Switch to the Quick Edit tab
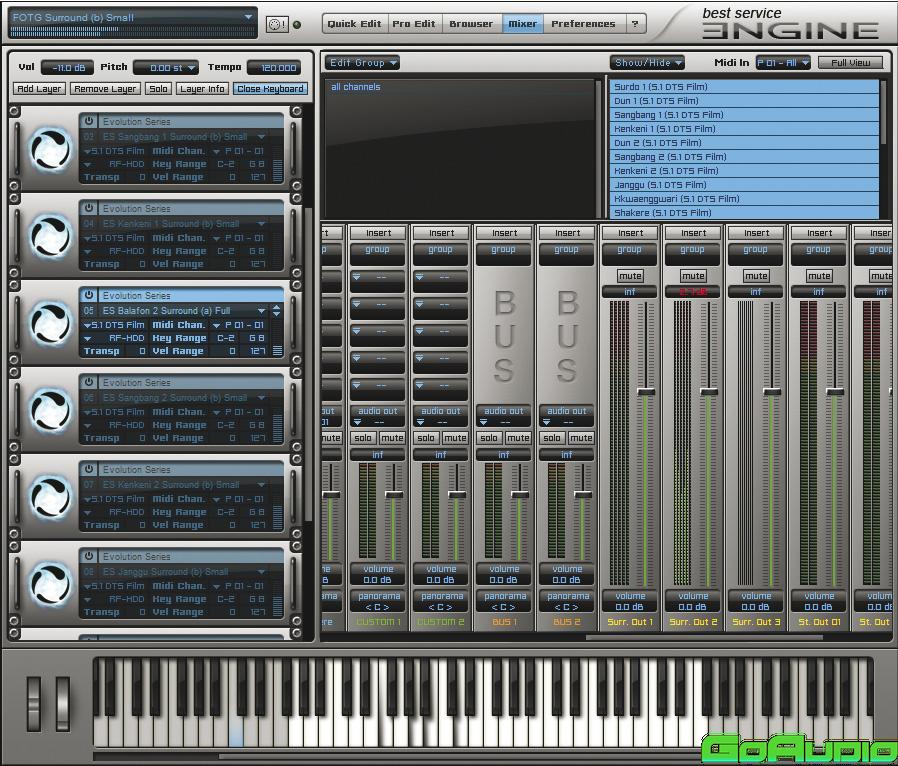The height and width of the screenshot is (766, 898). (354, 23)
